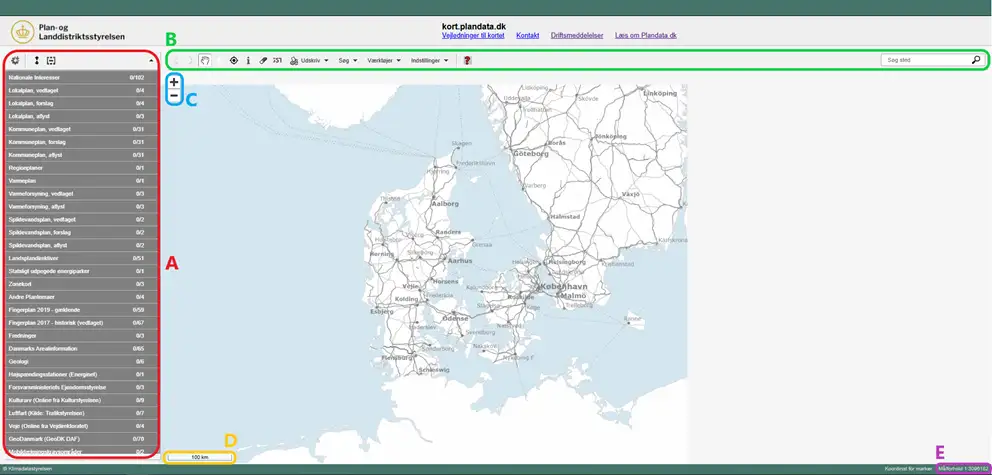The image size is (992, 475).
Task: Select the pan hand tool
Action: (x=205, y=61)
